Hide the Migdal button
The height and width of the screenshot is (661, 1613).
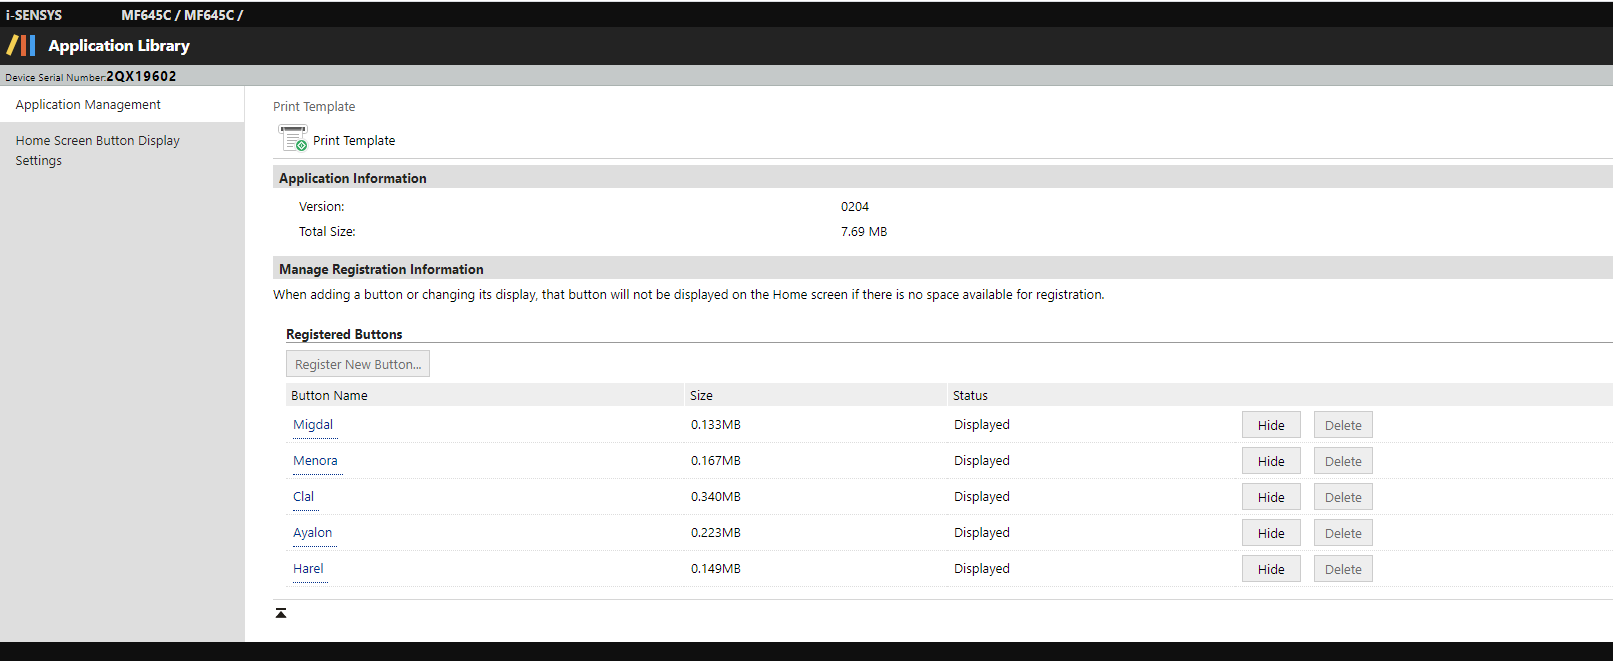coord(1271,425)
